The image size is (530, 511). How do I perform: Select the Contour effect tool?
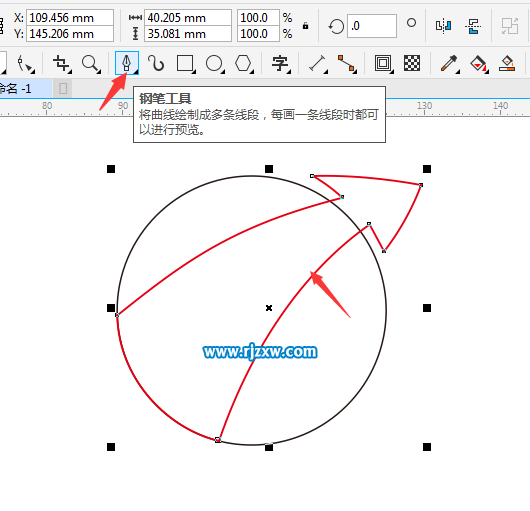[x=383, y=64]
